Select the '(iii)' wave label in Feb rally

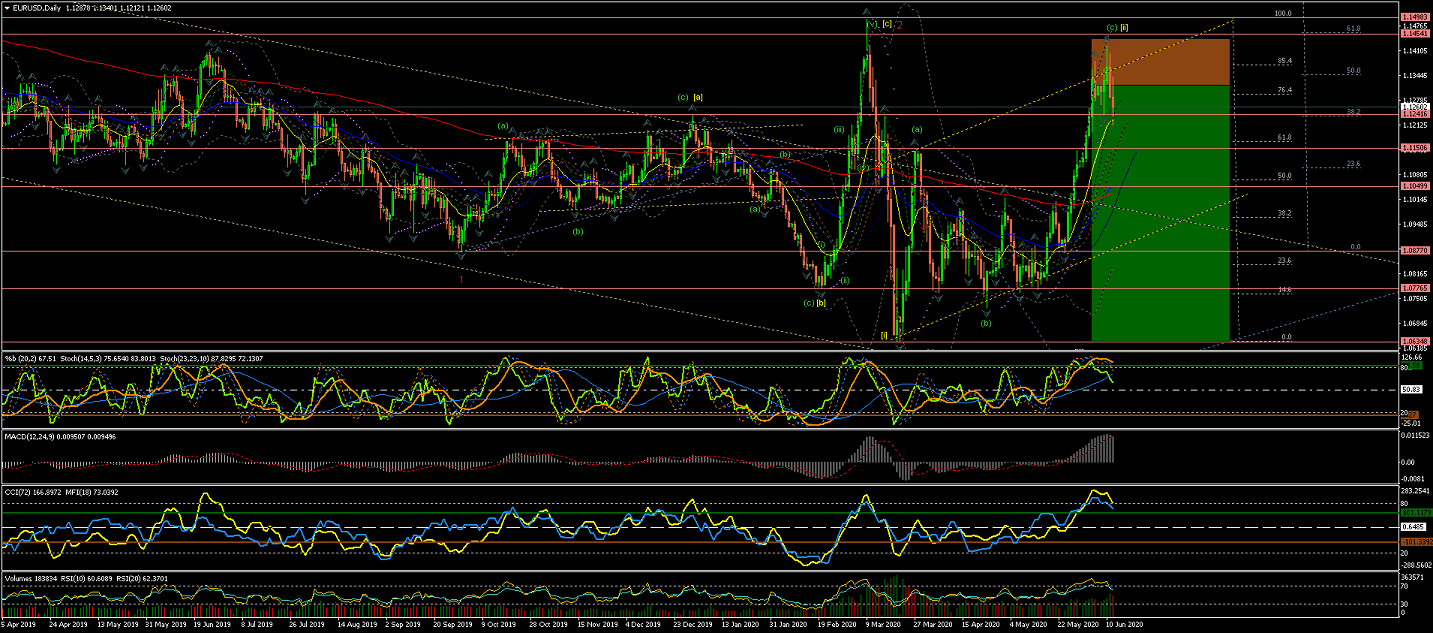[840, 129]
